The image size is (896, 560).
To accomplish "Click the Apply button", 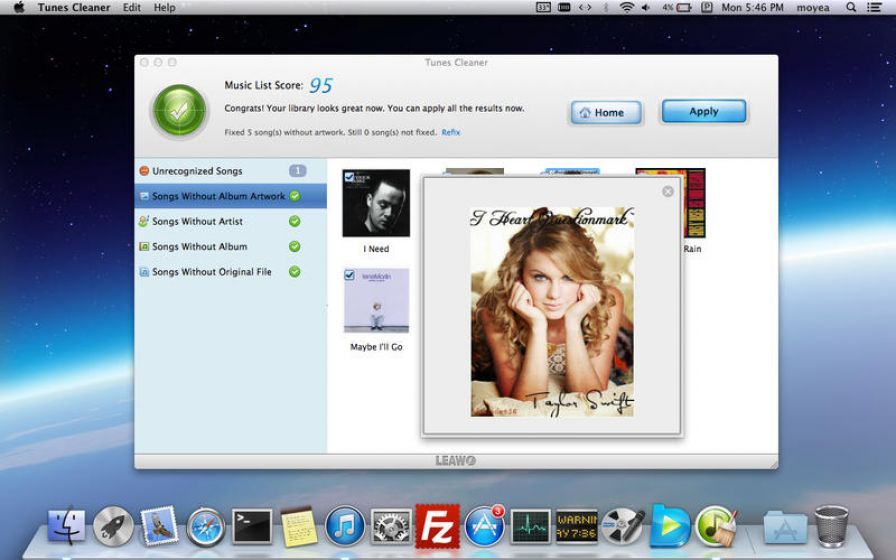I will click(x=703, y=111).
